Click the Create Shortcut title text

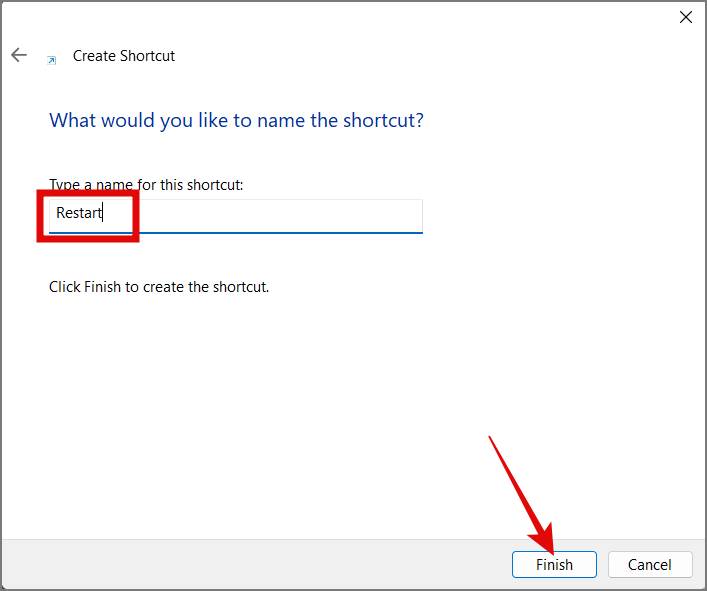click(x=124, y=56)
